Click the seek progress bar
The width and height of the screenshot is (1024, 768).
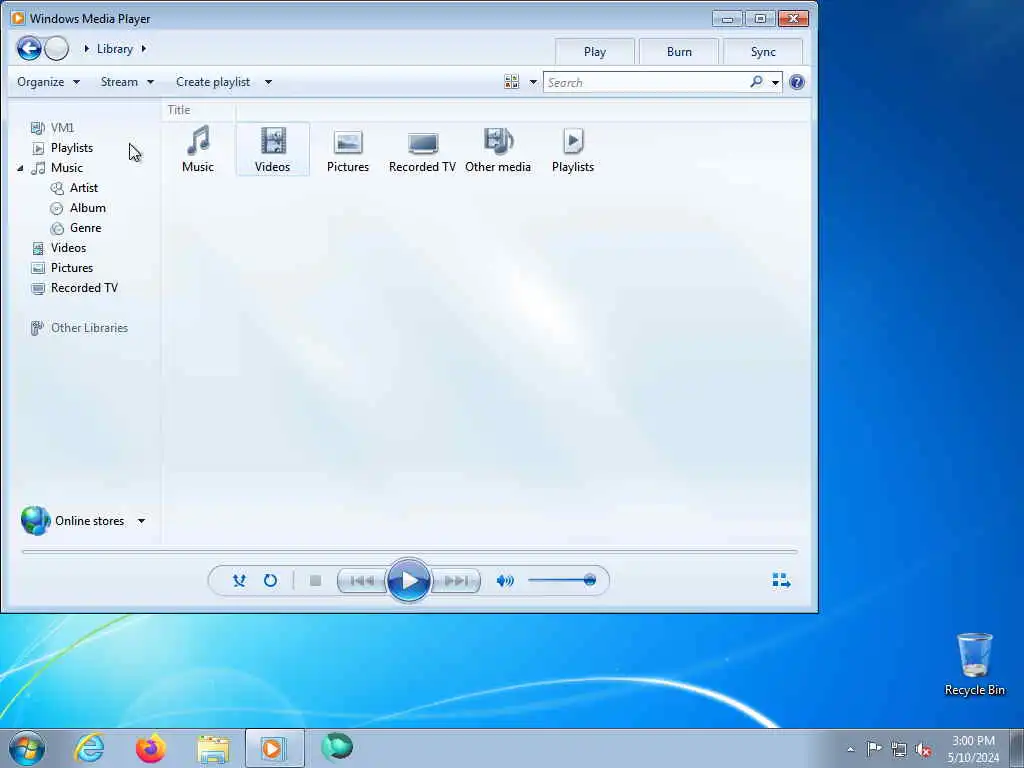(x=409, y=552)
